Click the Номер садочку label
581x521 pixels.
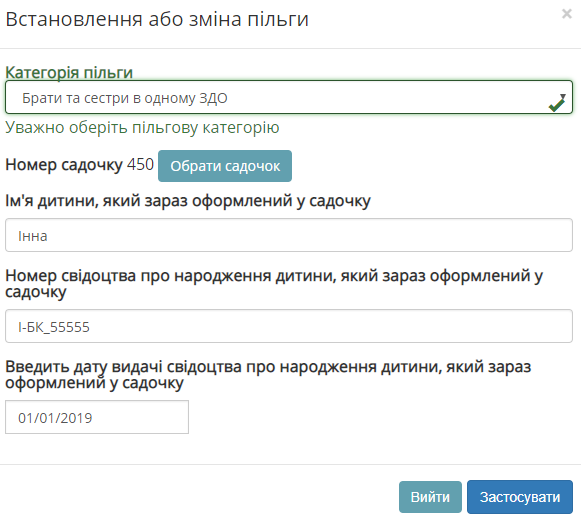click(x=64, y=165)
